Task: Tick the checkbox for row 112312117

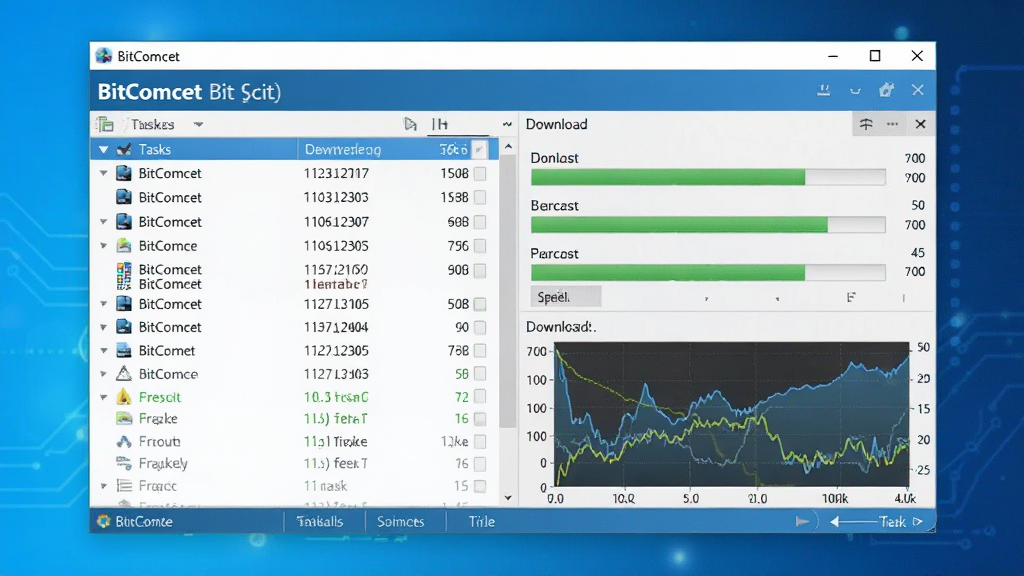Action: (x=480, y=174)
